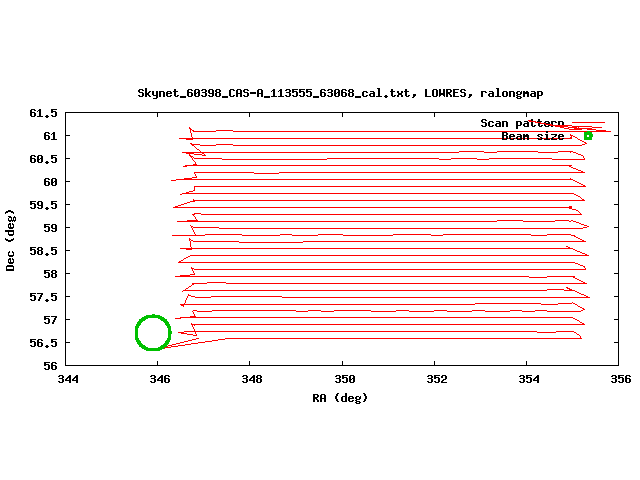The height and width of the screenshot is (480, 640).
Task: Click the x-axis tick label 350
Action: click(x=344, y=379)
